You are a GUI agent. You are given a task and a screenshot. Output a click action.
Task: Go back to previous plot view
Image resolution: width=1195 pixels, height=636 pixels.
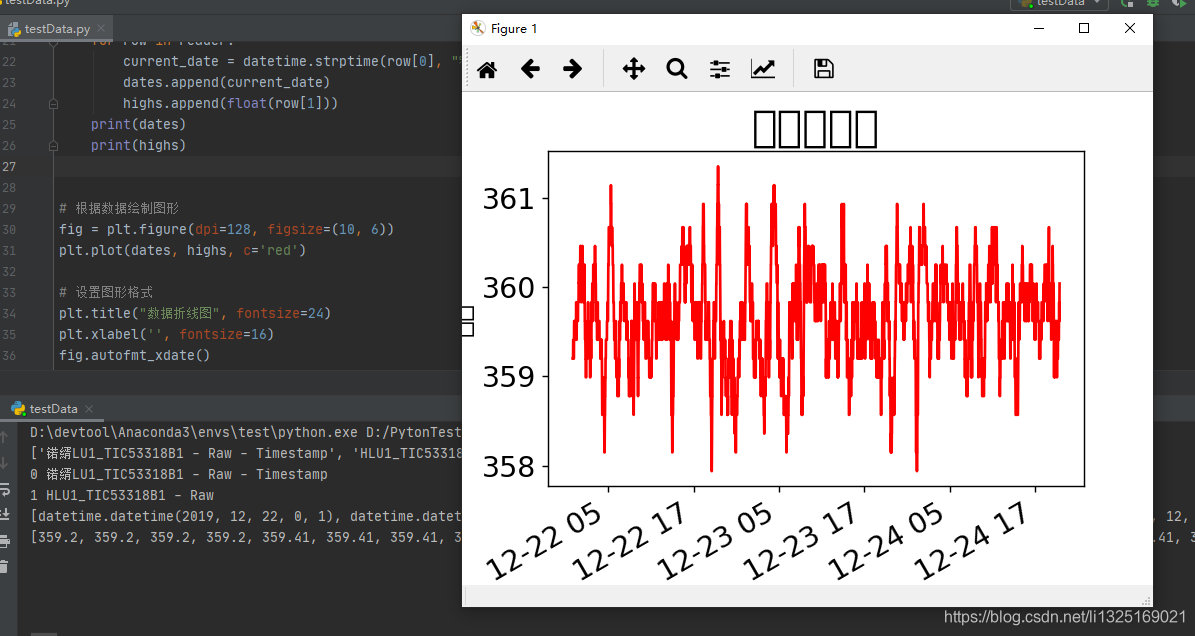pos(530,69)
